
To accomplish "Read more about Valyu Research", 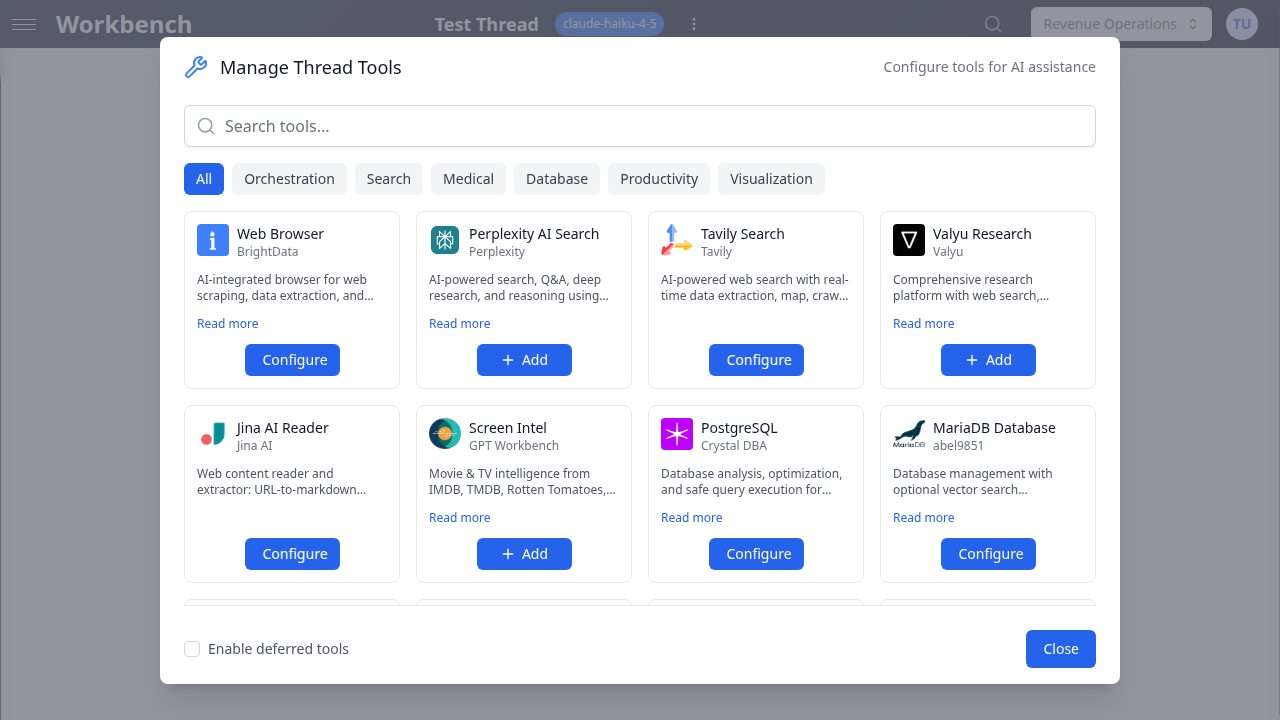I will click(x=924, y=324).
